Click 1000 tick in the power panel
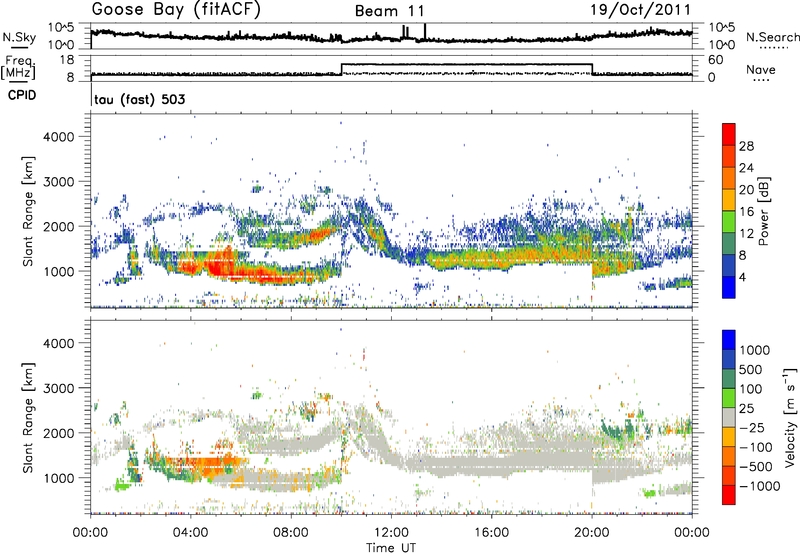Viewport: 800px width, 554px height. [x=59, y=271]
